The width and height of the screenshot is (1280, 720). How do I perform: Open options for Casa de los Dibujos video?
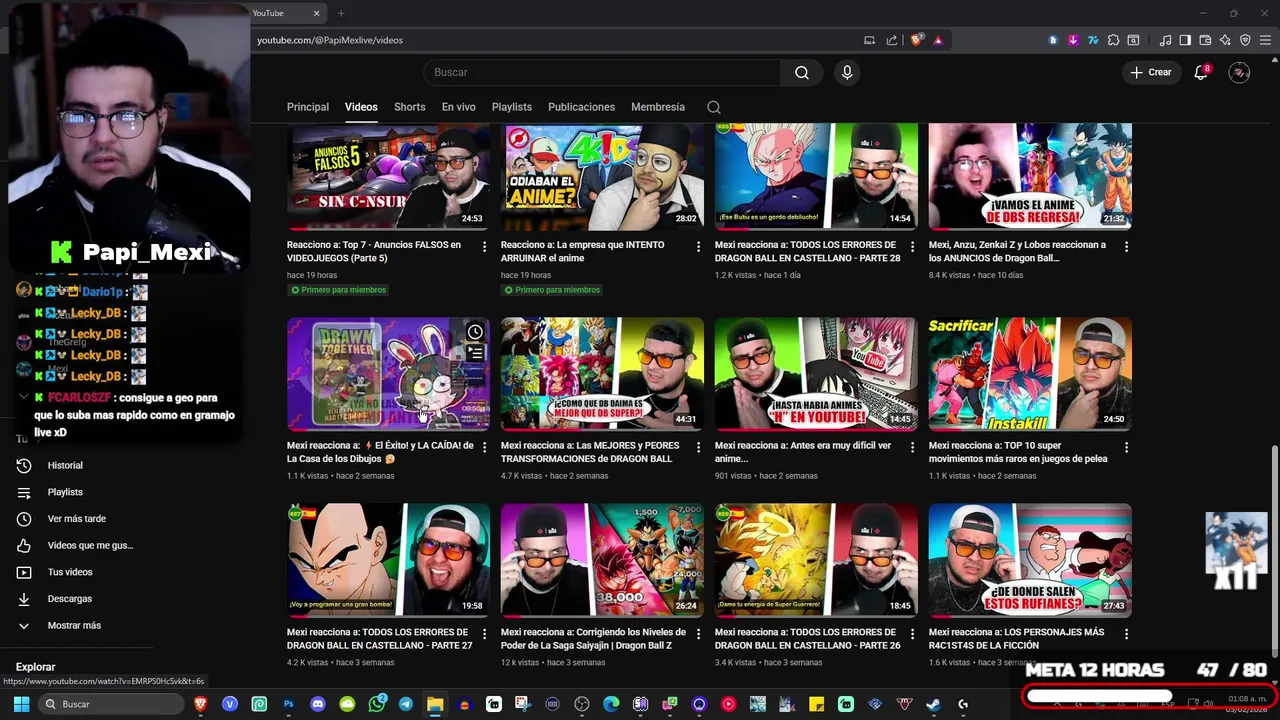pos(485,447)
